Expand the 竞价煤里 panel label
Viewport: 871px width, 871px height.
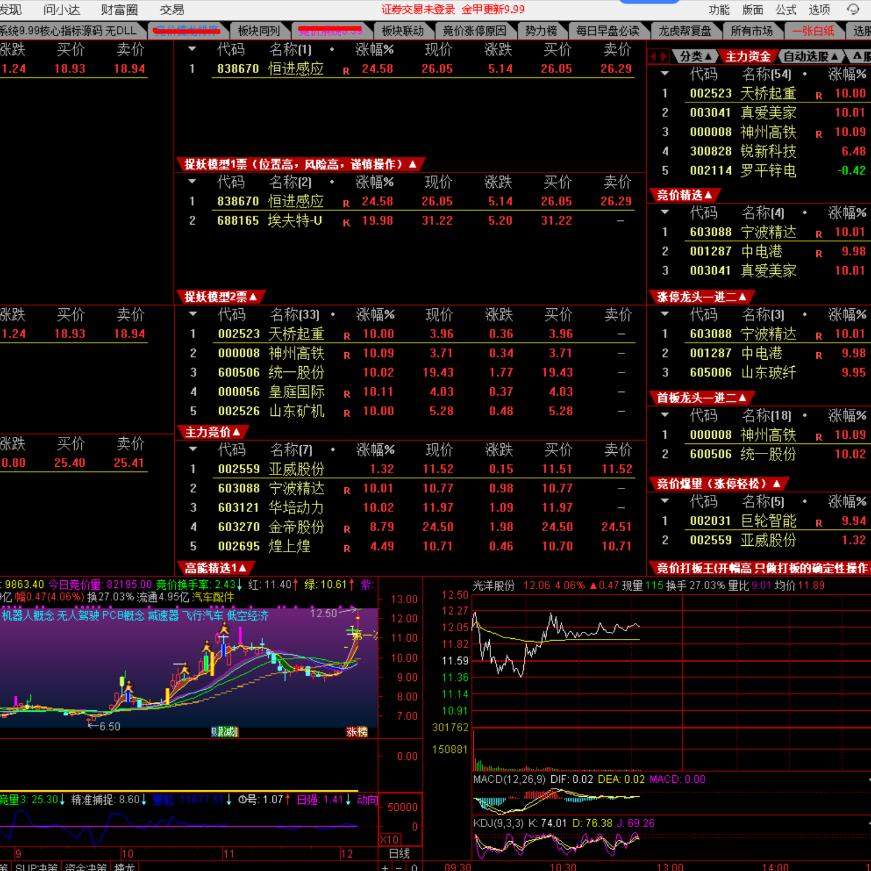point(719,484)
